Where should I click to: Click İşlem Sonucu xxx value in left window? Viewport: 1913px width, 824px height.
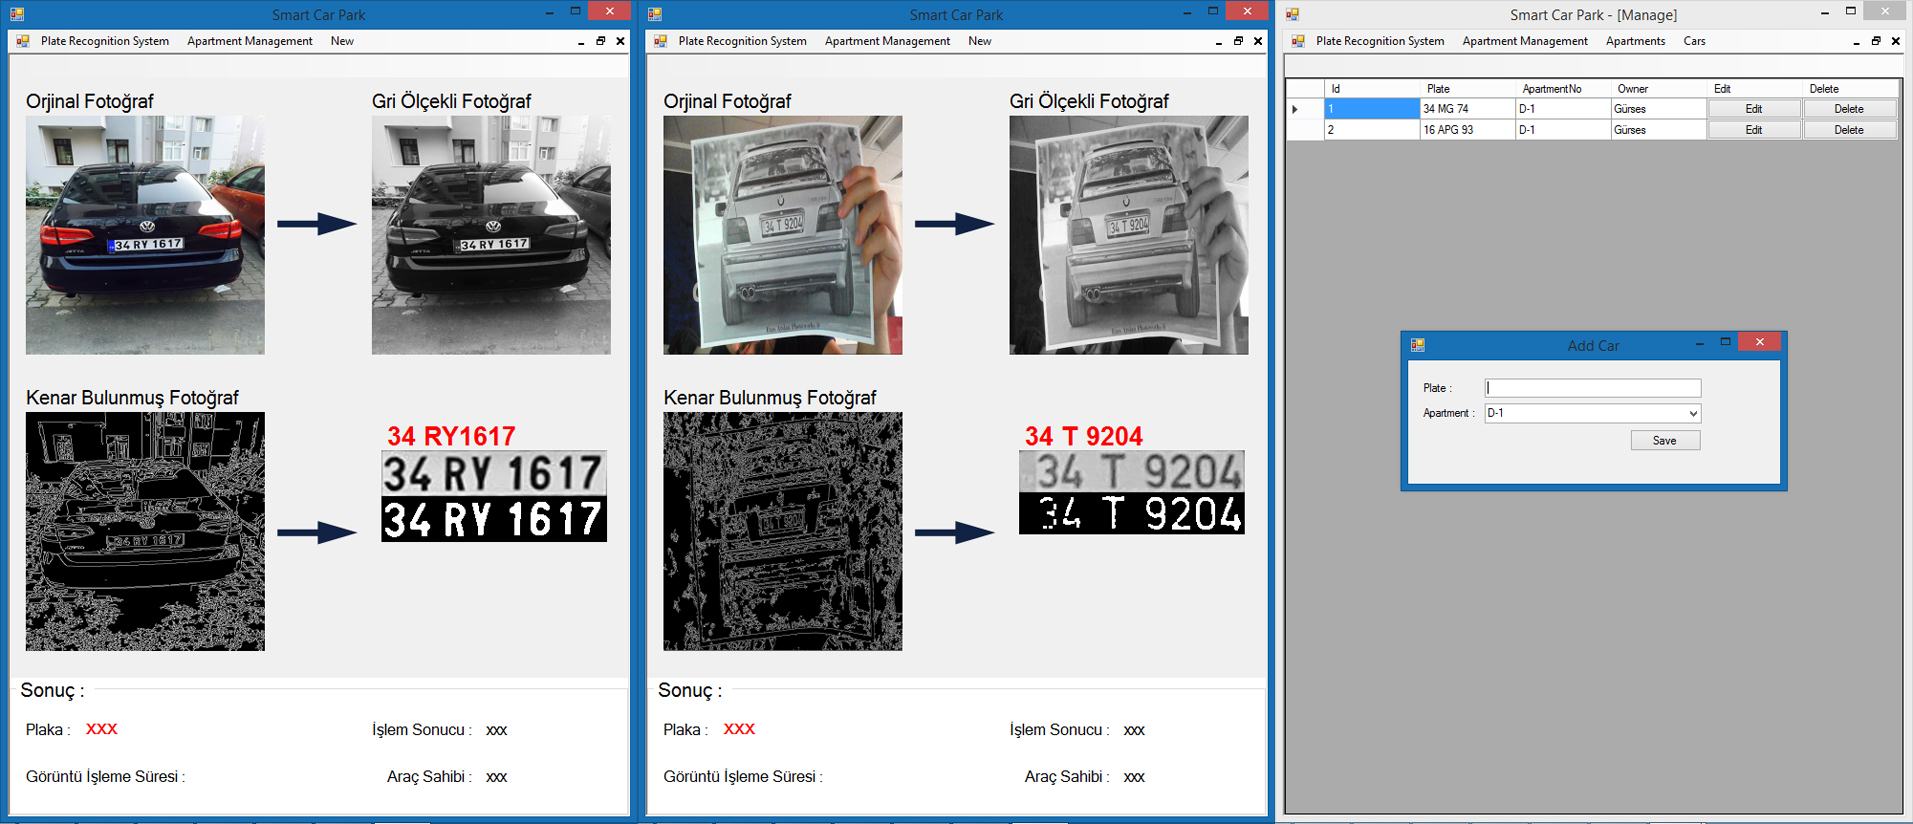[497, 730]
